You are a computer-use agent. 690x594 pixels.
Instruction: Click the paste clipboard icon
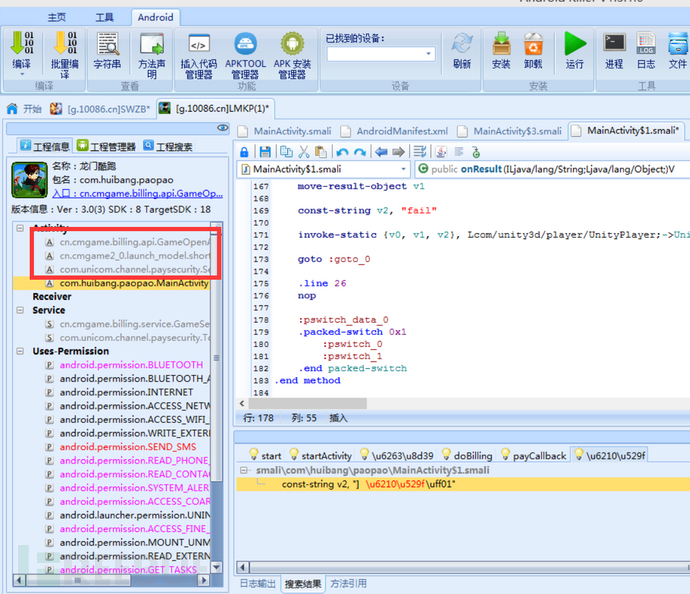(x=321, y=152)
